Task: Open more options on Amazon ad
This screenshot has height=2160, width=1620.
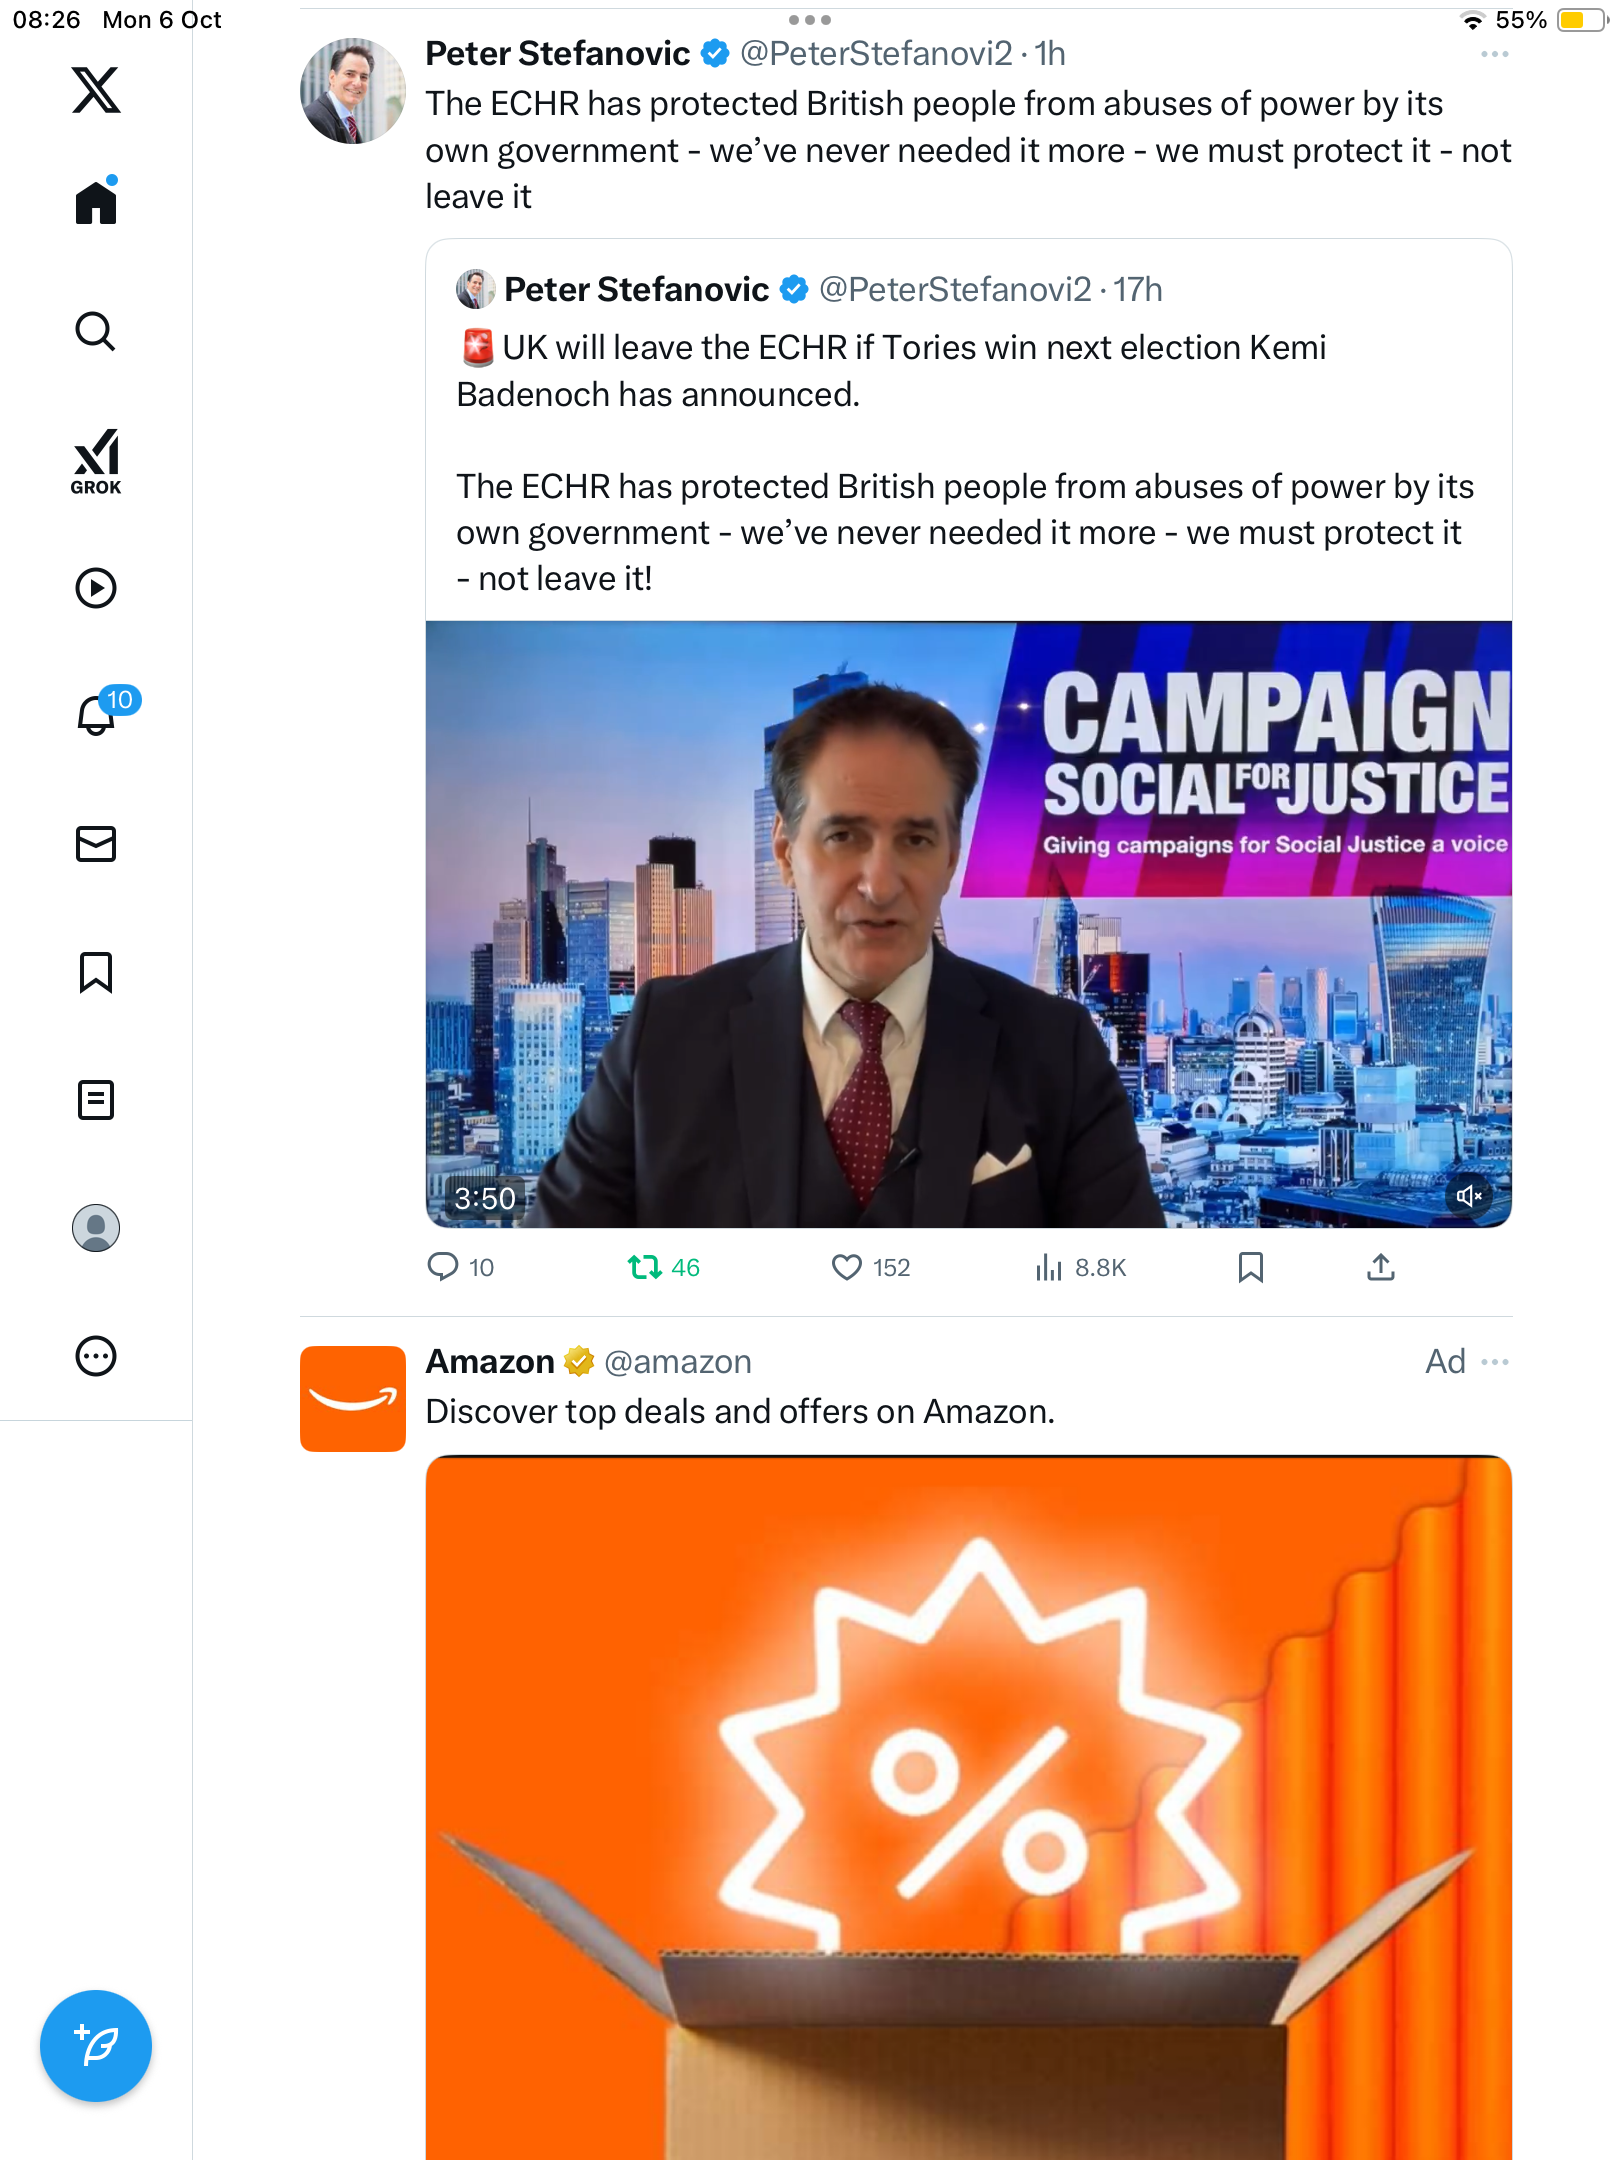Action: pos(1494,1362)
